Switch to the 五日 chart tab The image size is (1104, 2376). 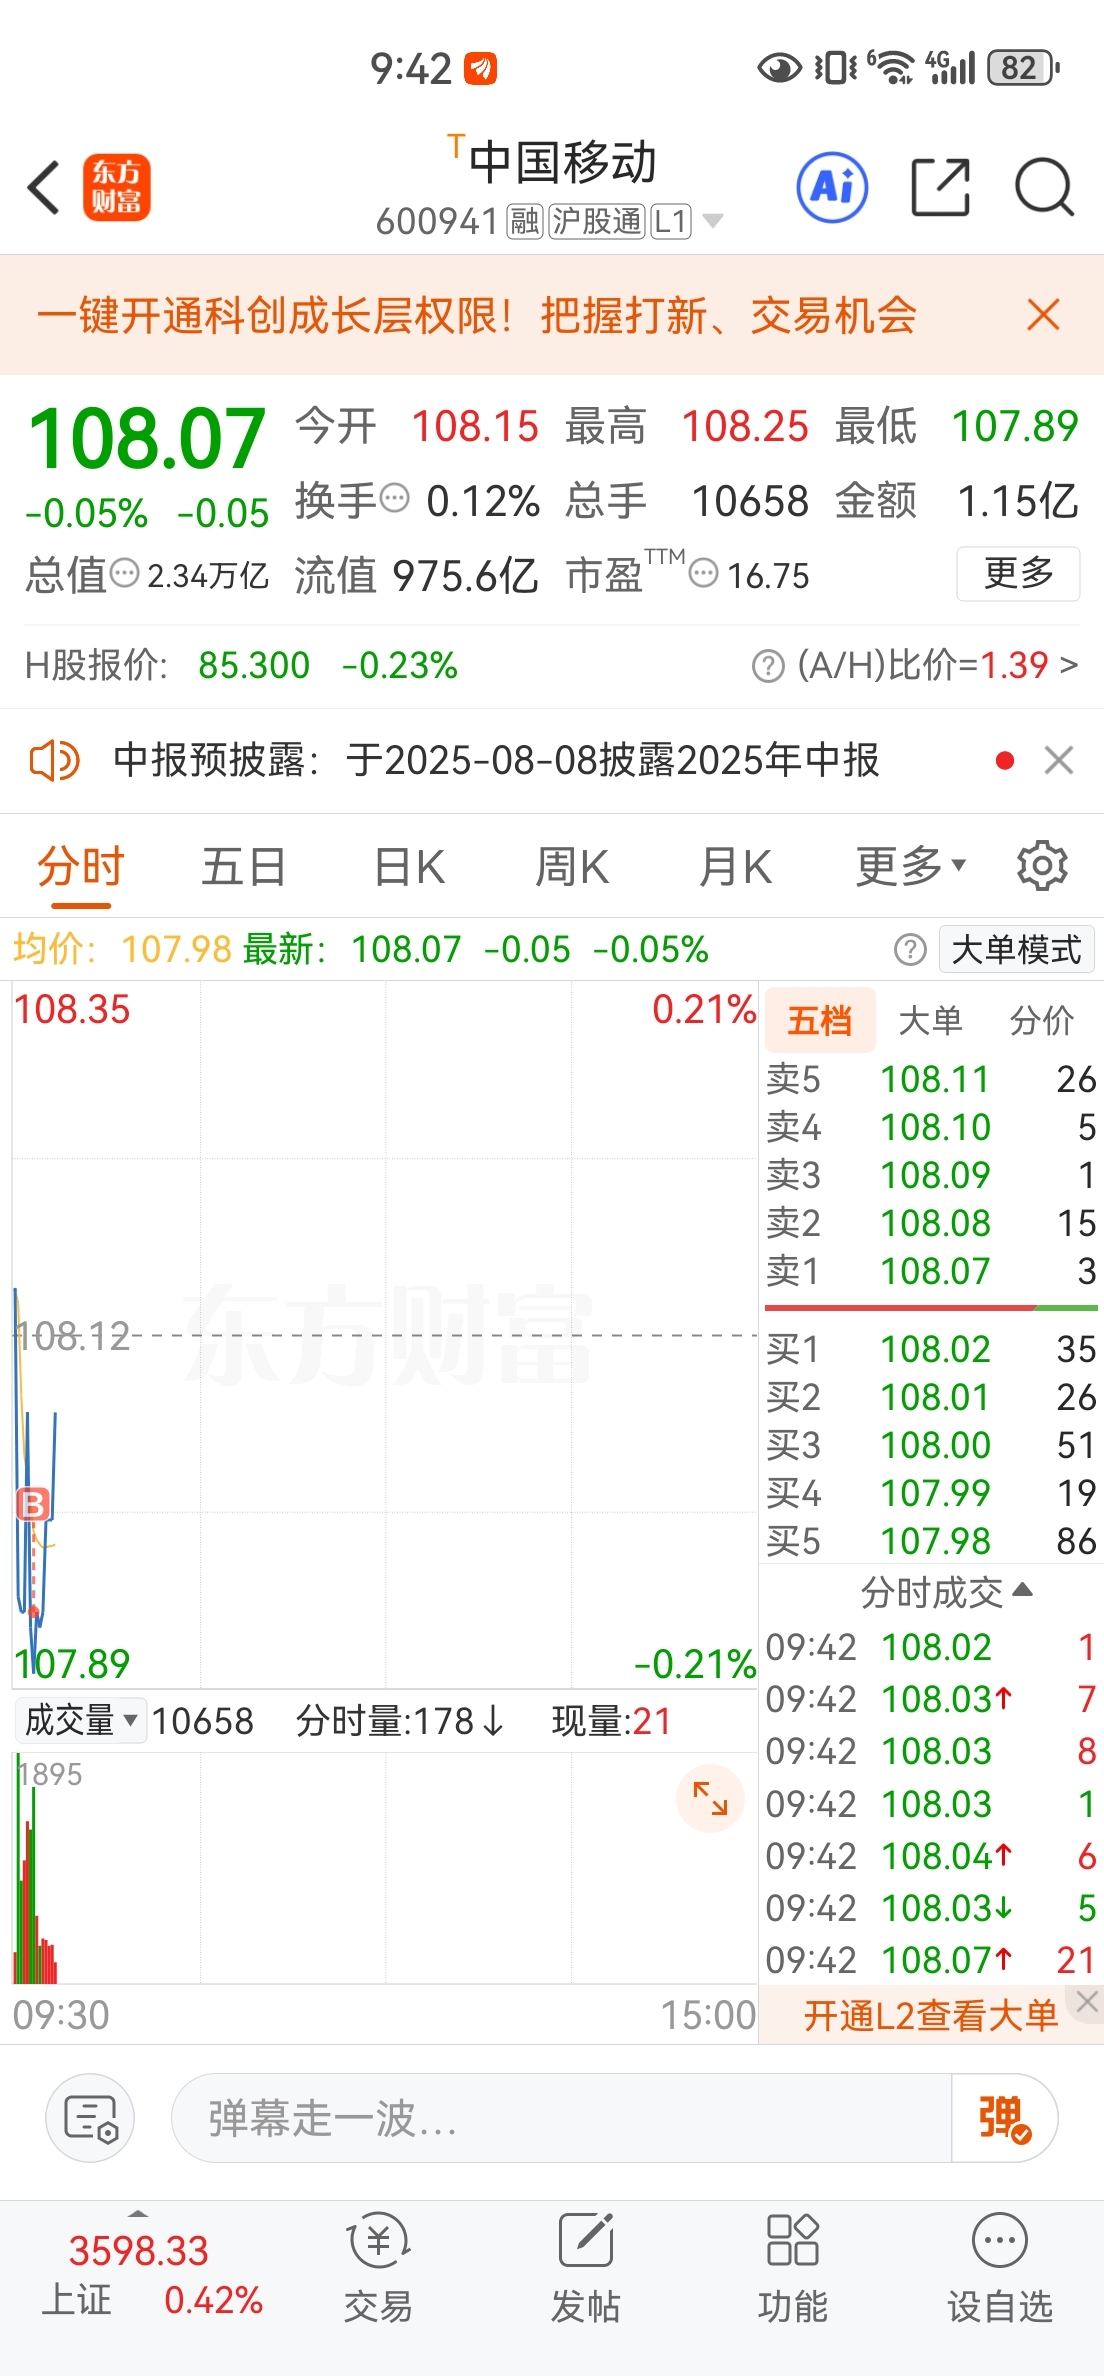click(244, 866)
